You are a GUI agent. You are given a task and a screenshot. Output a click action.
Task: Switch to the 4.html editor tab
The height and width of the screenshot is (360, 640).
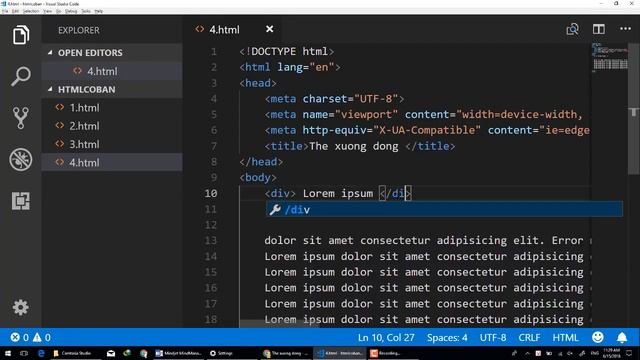click(x=233, y=29)
